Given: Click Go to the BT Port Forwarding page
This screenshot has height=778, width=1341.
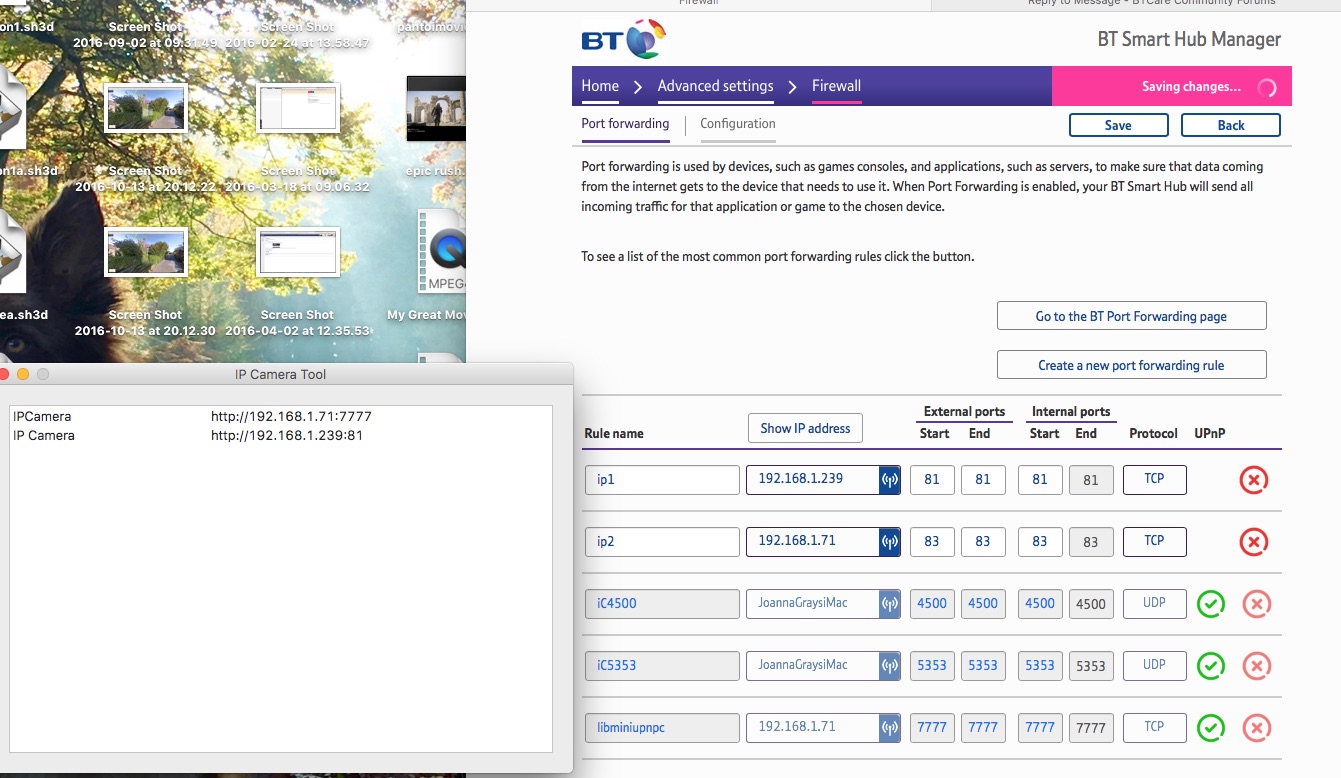Looking at the screenshot, I should click(x=1131, y=315).
